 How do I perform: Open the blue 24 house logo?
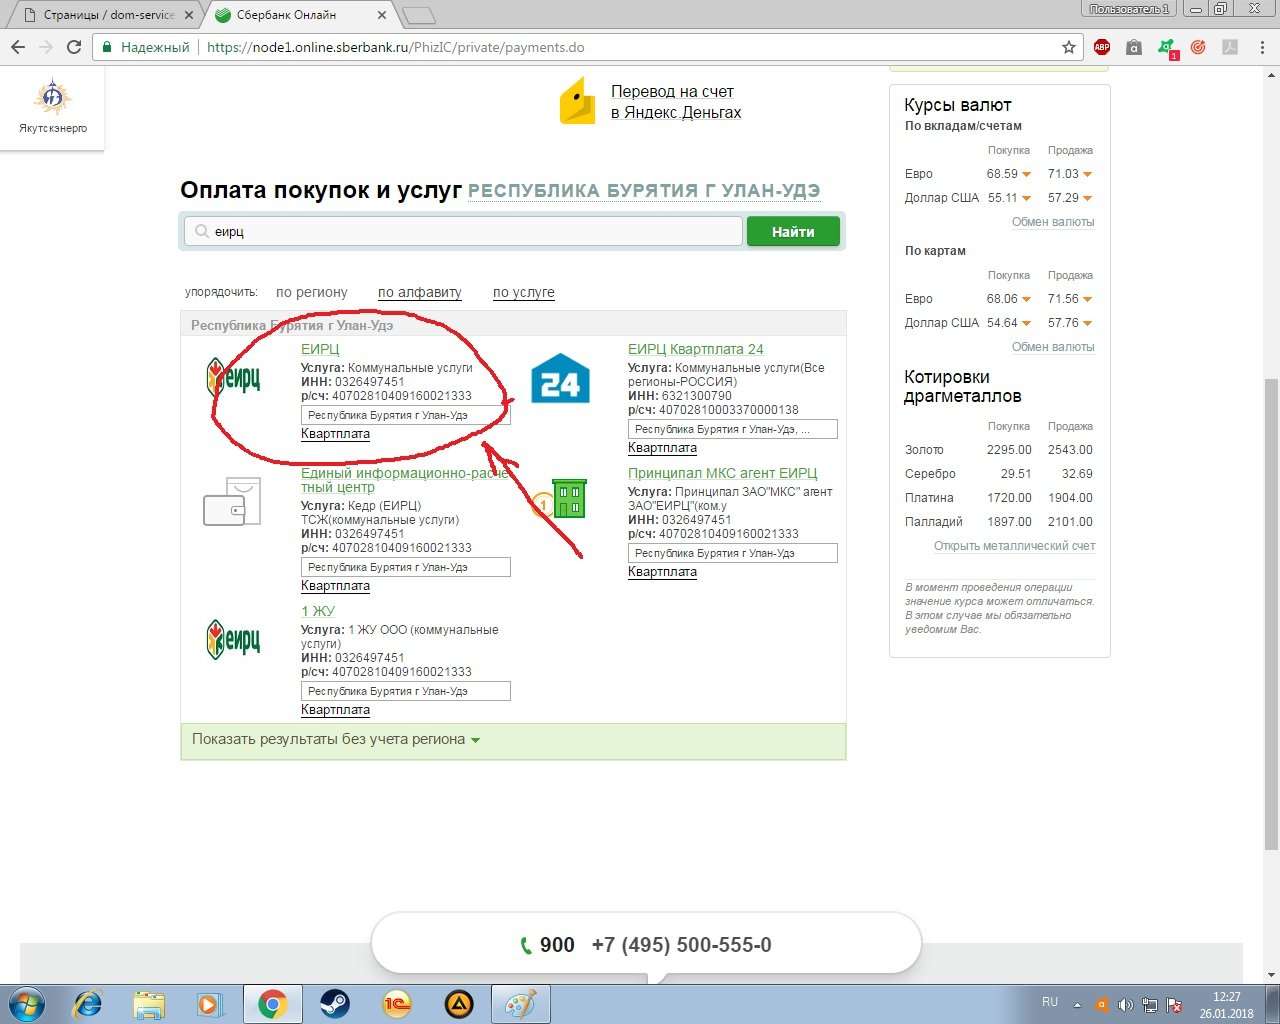pos(560,377)
